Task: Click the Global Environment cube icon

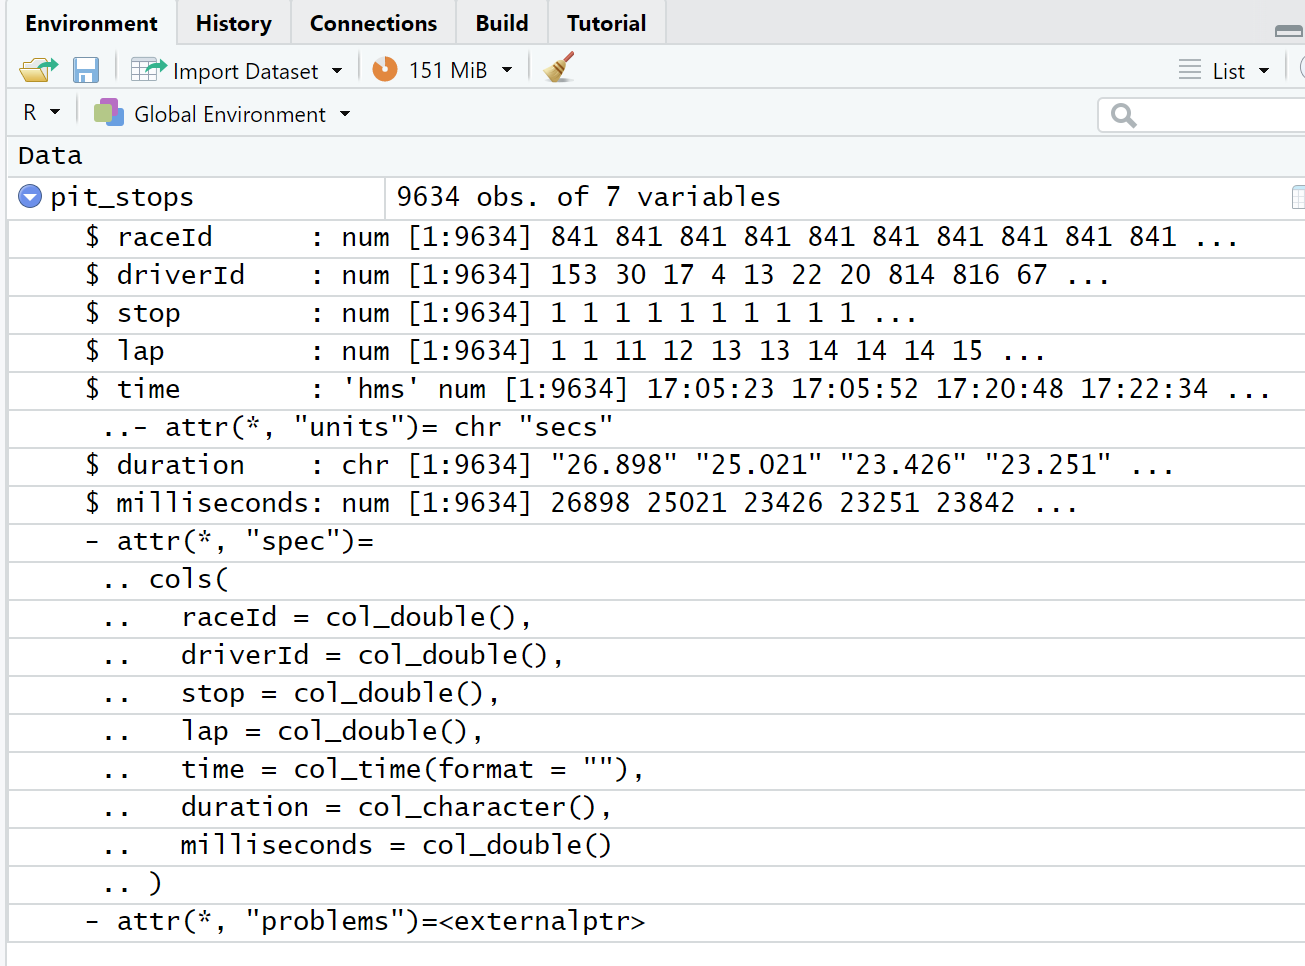Action: pos(108,113)
